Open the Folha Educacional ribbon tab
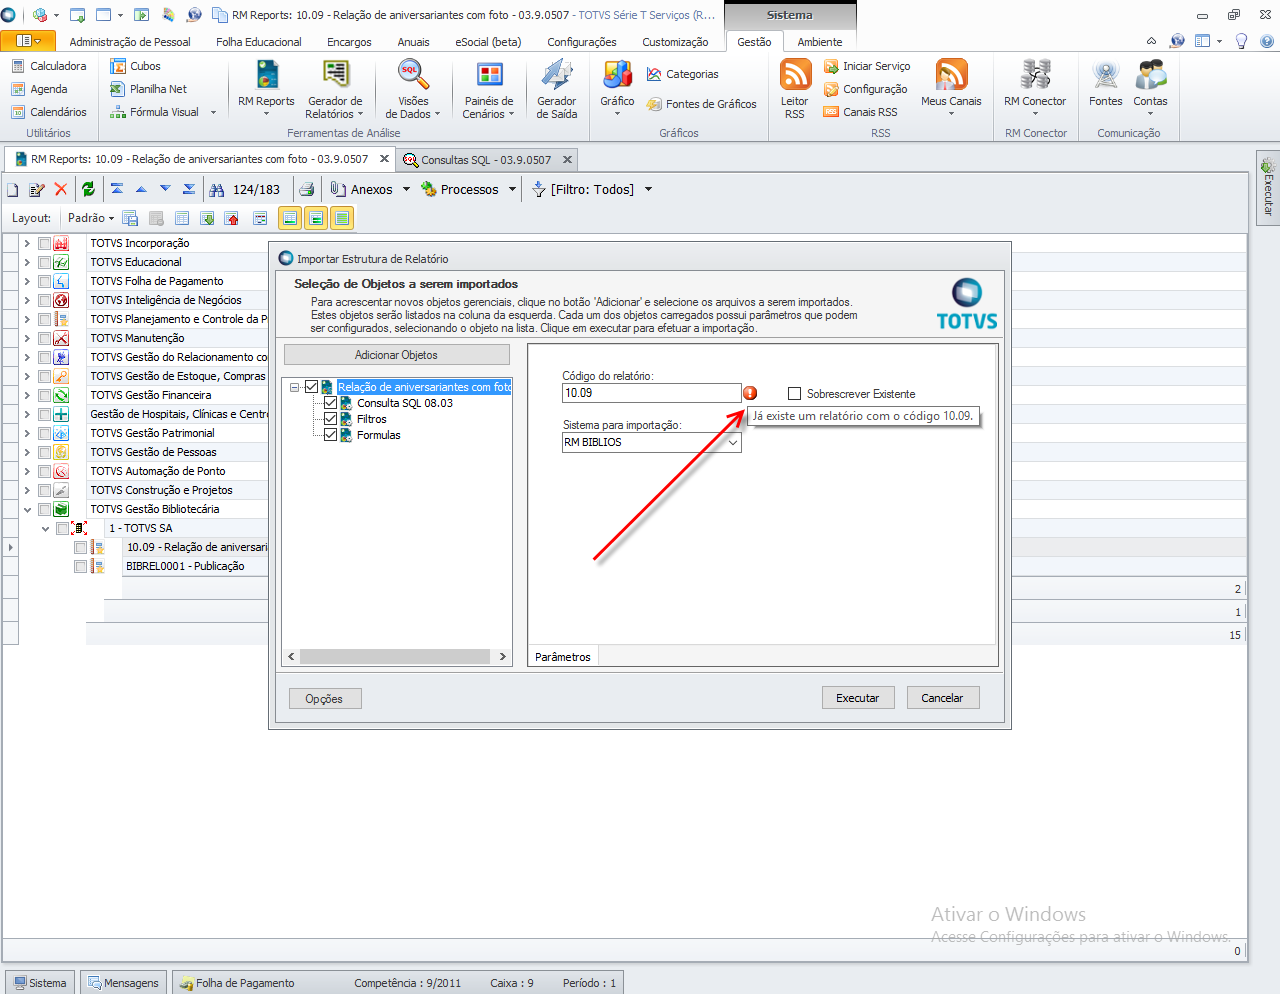Screen dimensions: 1280x994 point(259,42)
